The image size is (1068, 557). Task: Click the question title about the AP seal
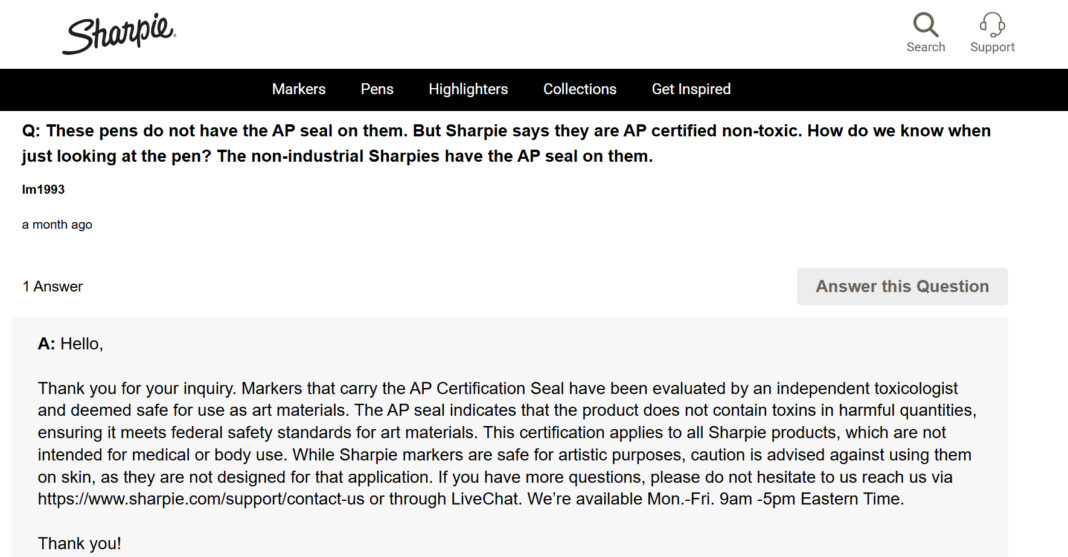pos(506,144)
